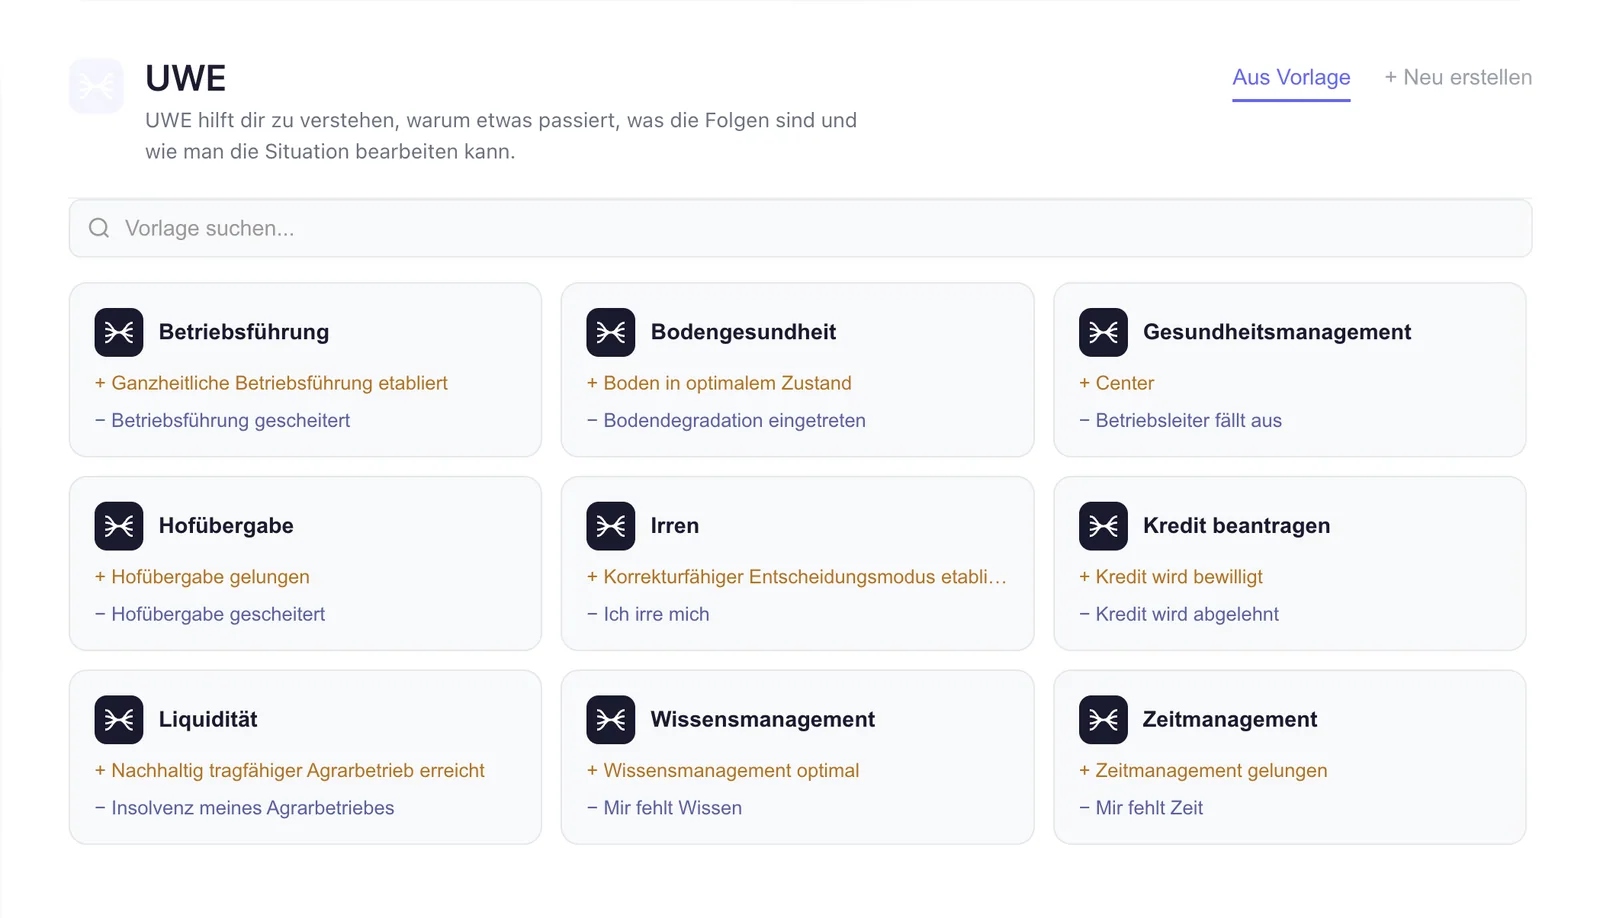Choose the Kredit beantragen template title
The width and height of the screenshot is (1600, 918).
(1236, 526)
